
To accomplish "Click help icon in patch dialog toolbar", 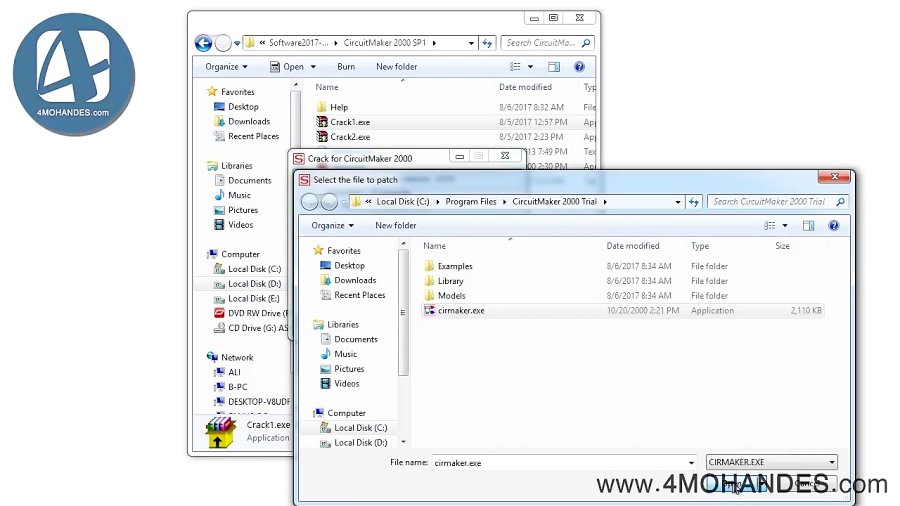I will [x=833, y=225].
